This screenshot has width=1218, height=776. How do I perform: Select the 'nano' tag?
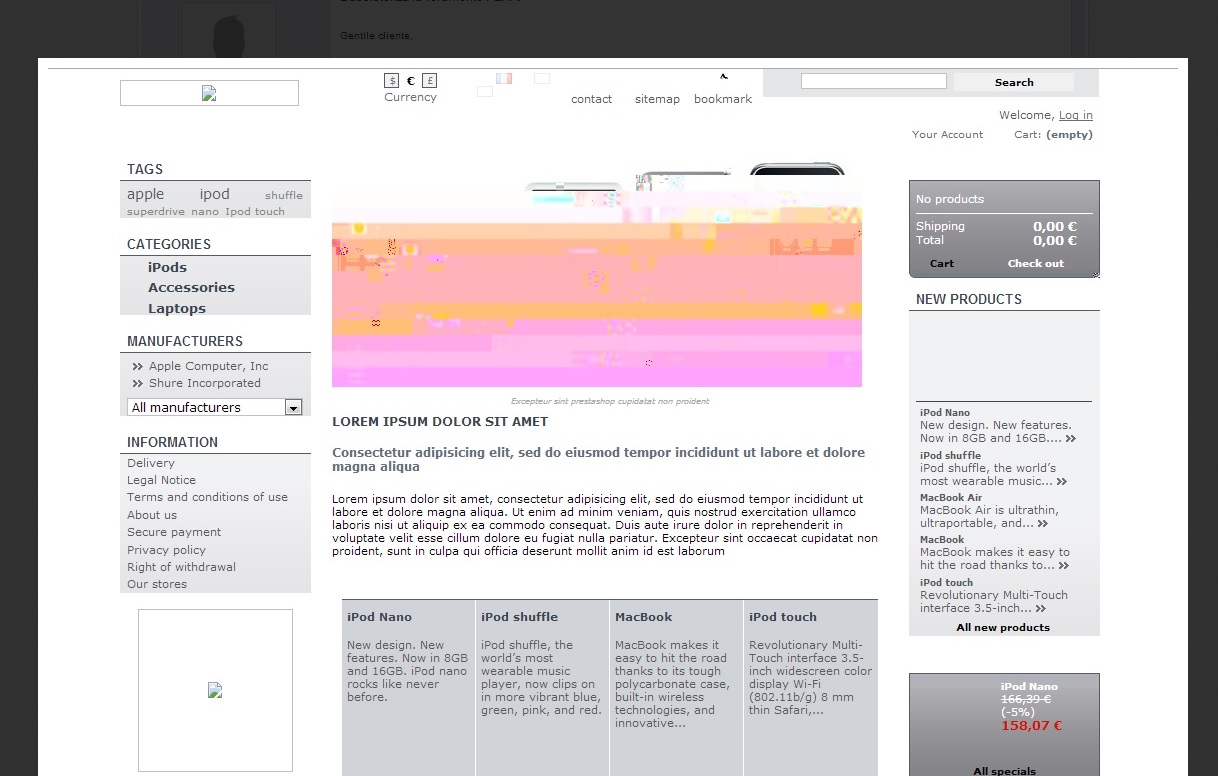[x=205, y=211]
